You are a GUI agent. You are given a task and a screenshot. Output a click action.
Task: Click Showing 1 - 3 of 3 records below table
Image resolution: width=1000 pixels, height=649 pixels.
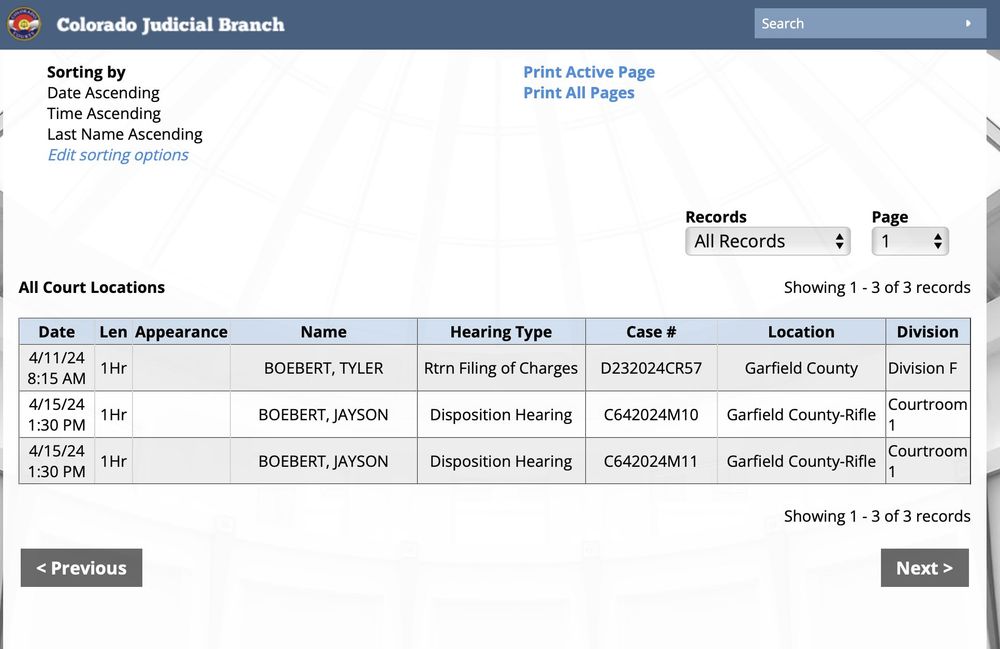[x=877, y=516]
